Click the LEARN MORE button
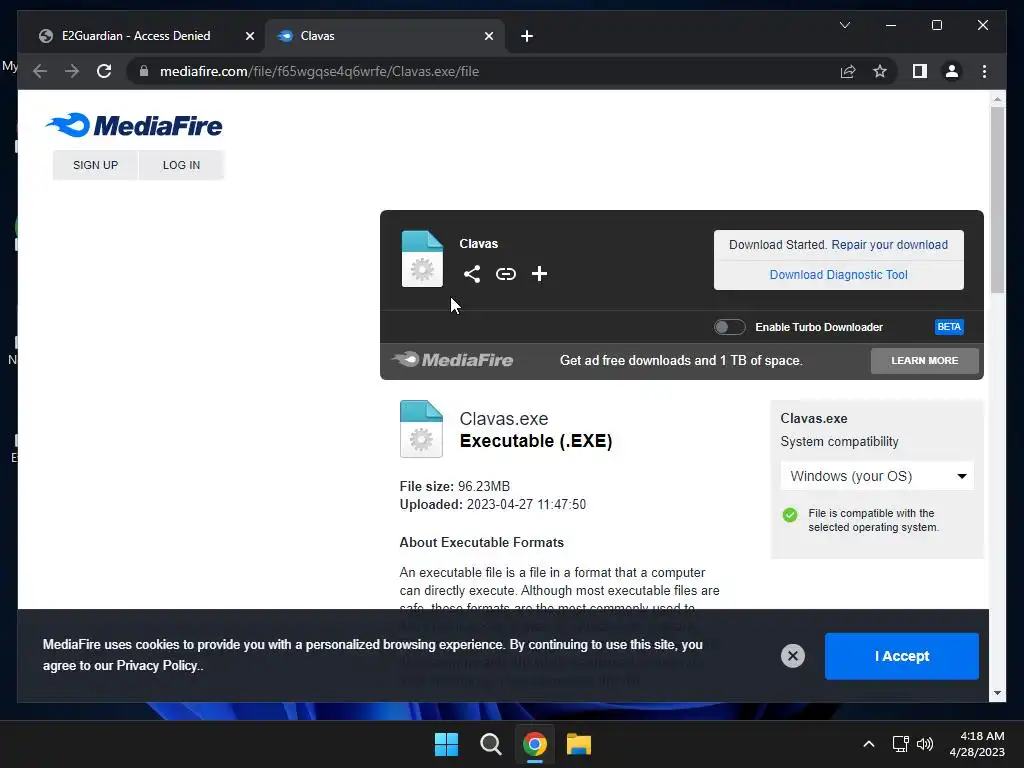Screen dimensions: 1024x768 (x=925, y=360)
